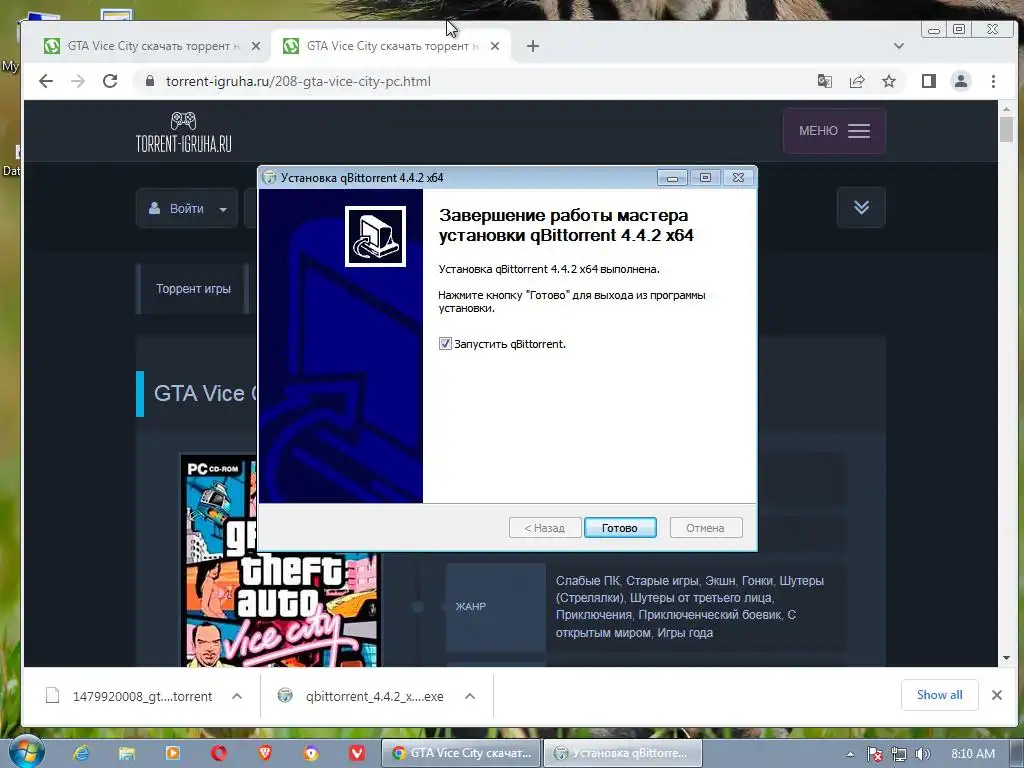Open downloaded 1479920008_gt....torrent file
Image resolution: width=1024 pixels, height=768 pixels.
[x=129, y=696]
